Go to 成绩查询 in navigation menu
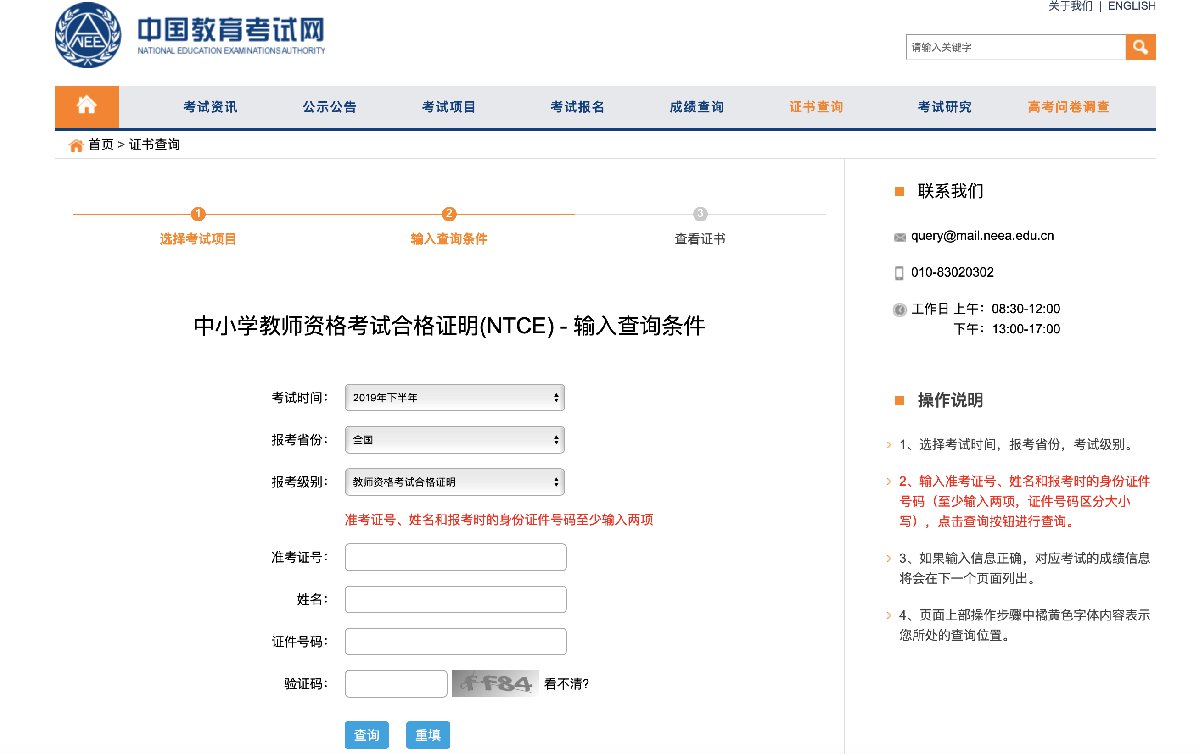 tap(696, 107)
